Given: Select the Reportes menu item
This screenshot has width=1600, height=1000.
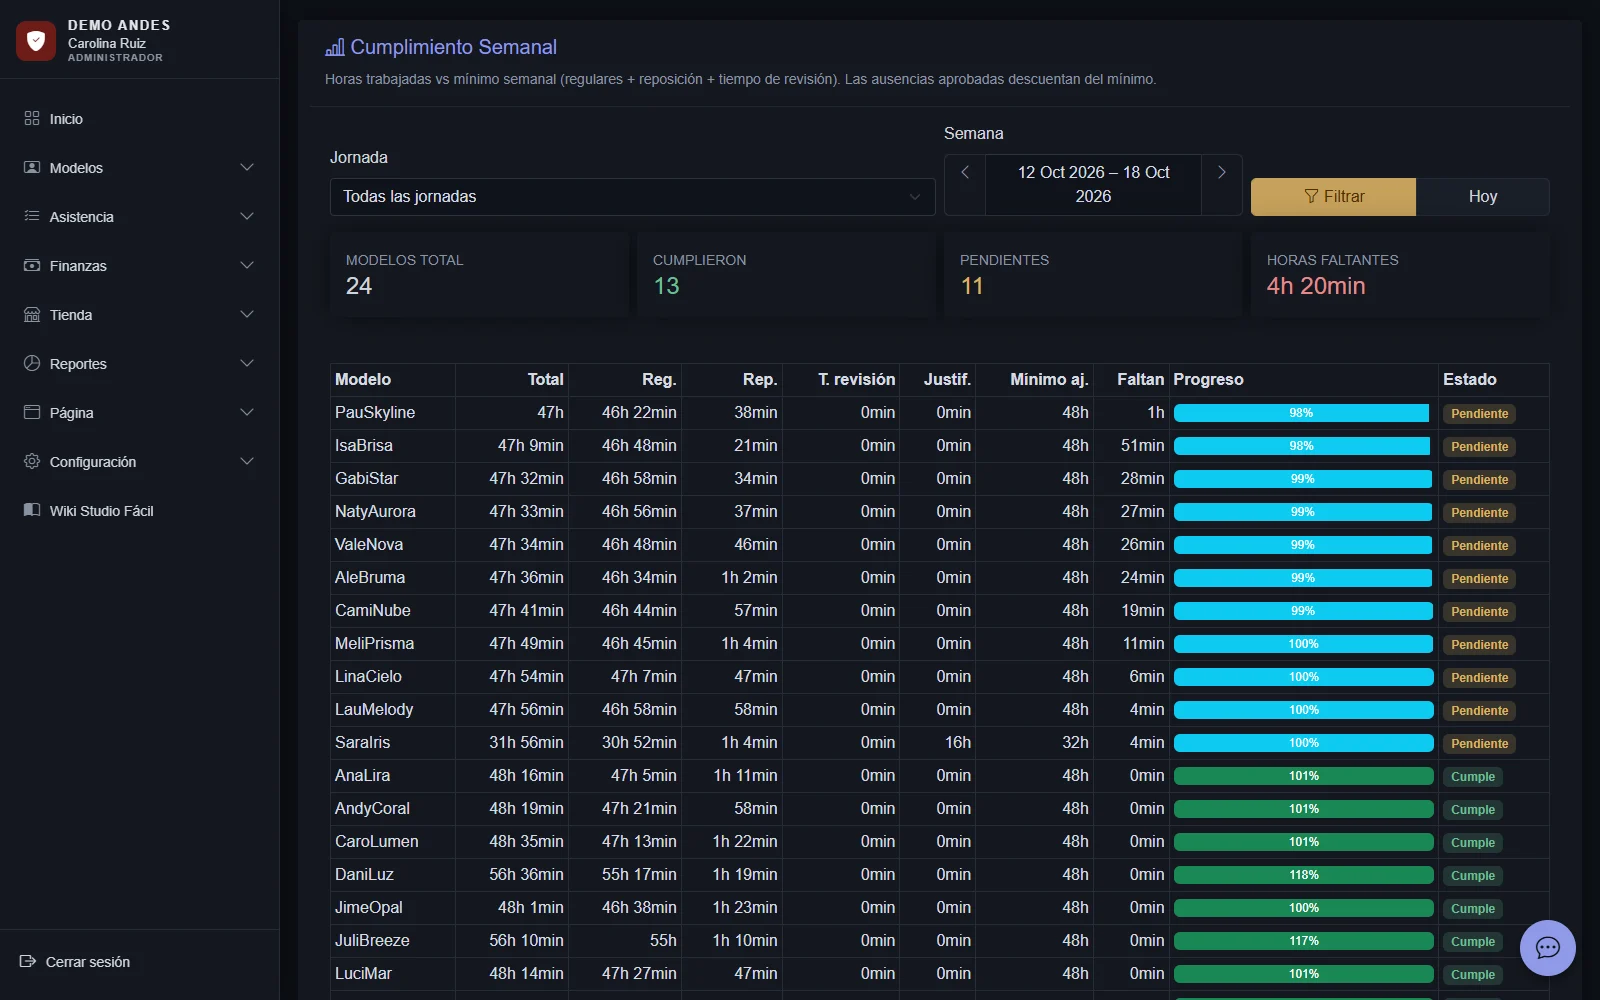Looking at the screenshot, I should (x=139, y=363).
